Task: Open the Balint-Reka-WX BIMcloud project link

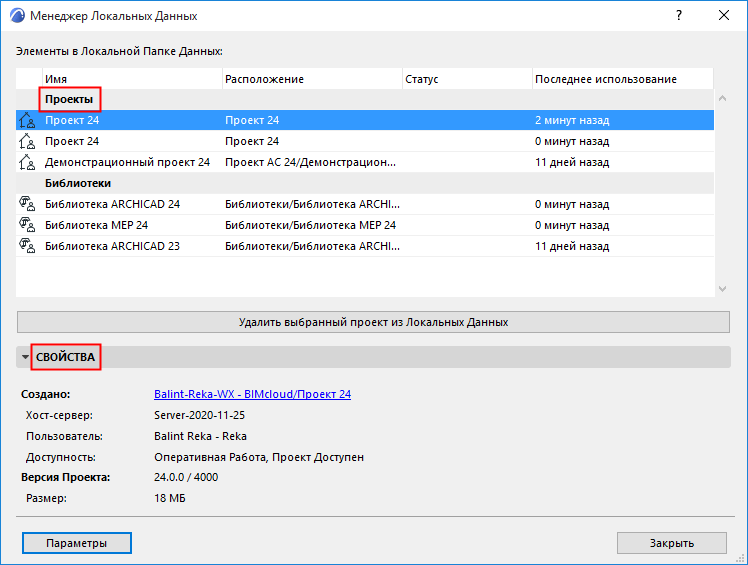Action: (x=252, y=394)
